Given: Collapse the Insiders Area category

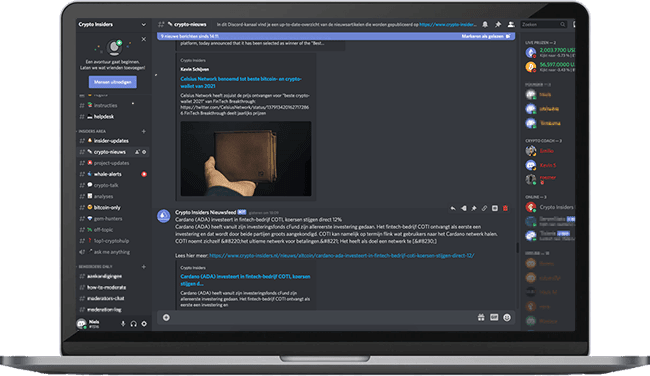Looking at the screenshot, I should click(x=92, y=131).
